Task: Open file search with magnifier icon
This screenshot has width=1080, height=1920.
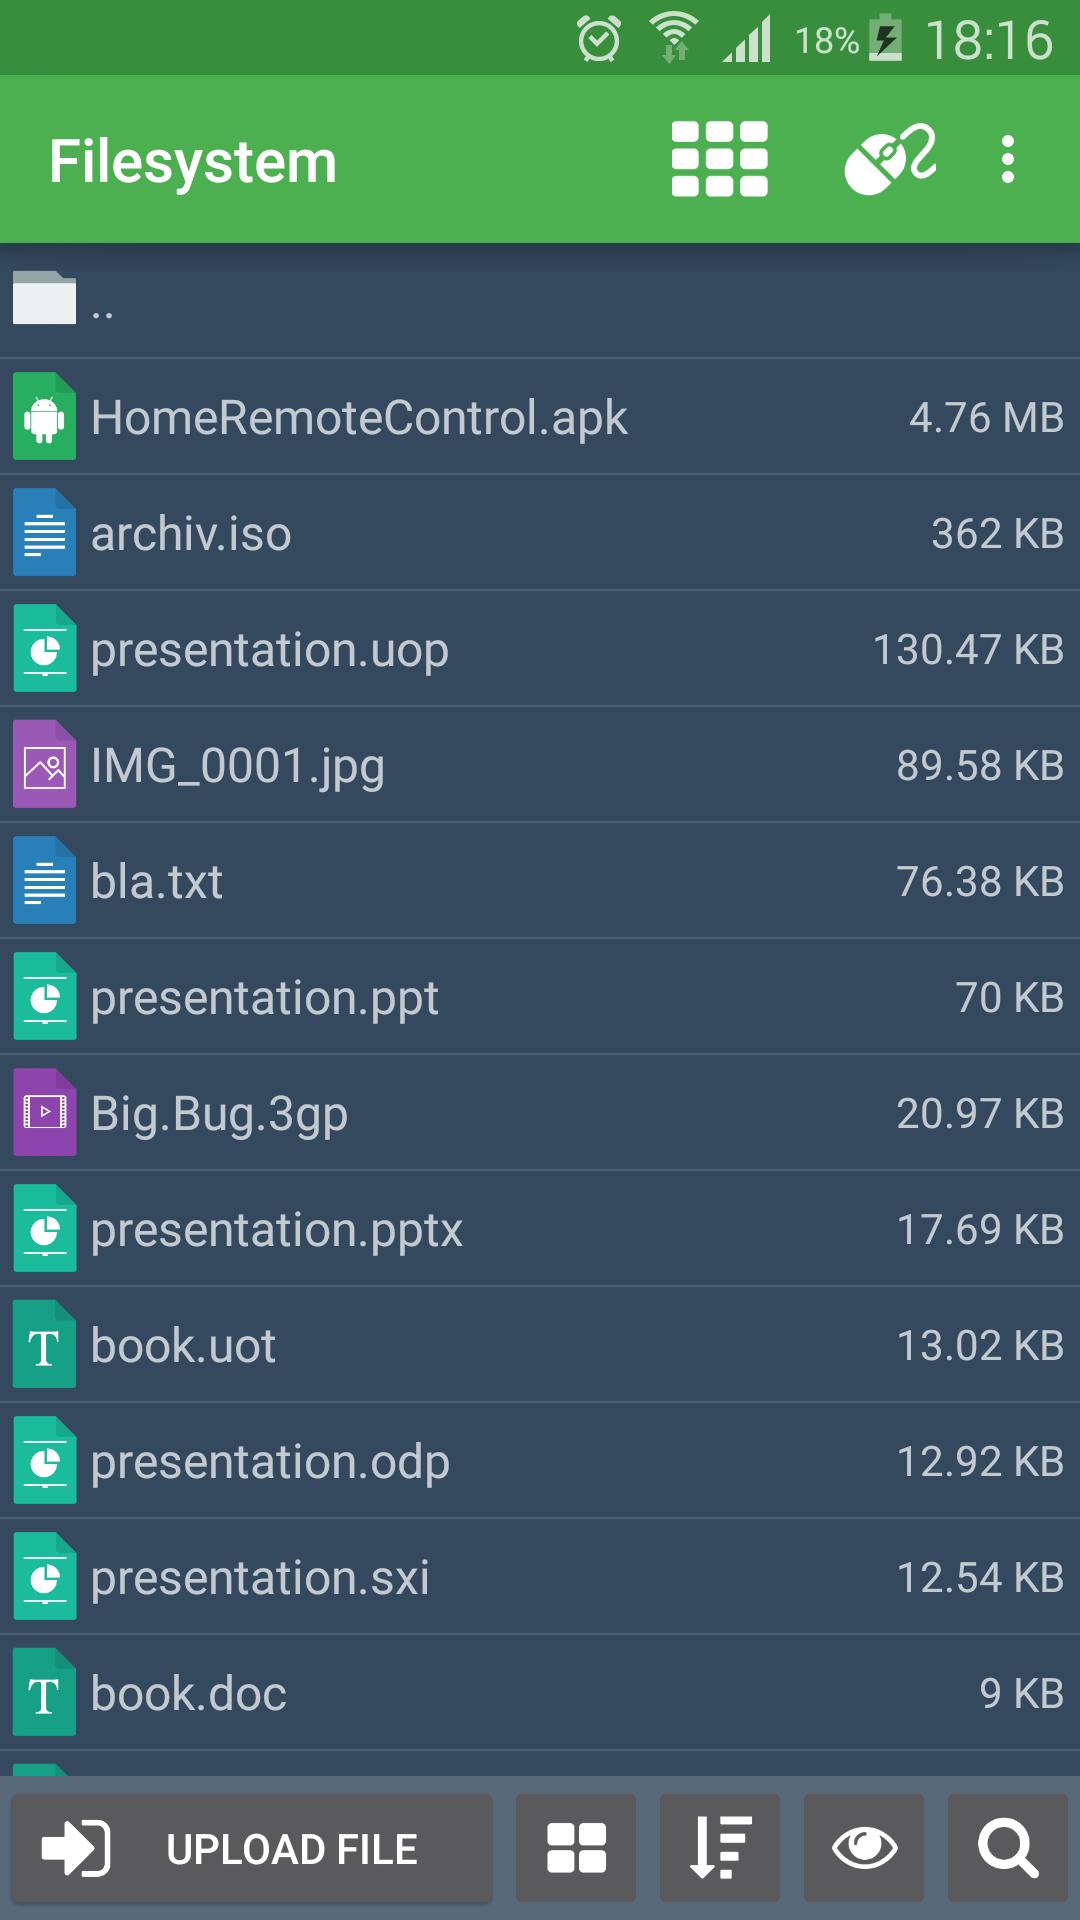Action: [1007, 1848]
